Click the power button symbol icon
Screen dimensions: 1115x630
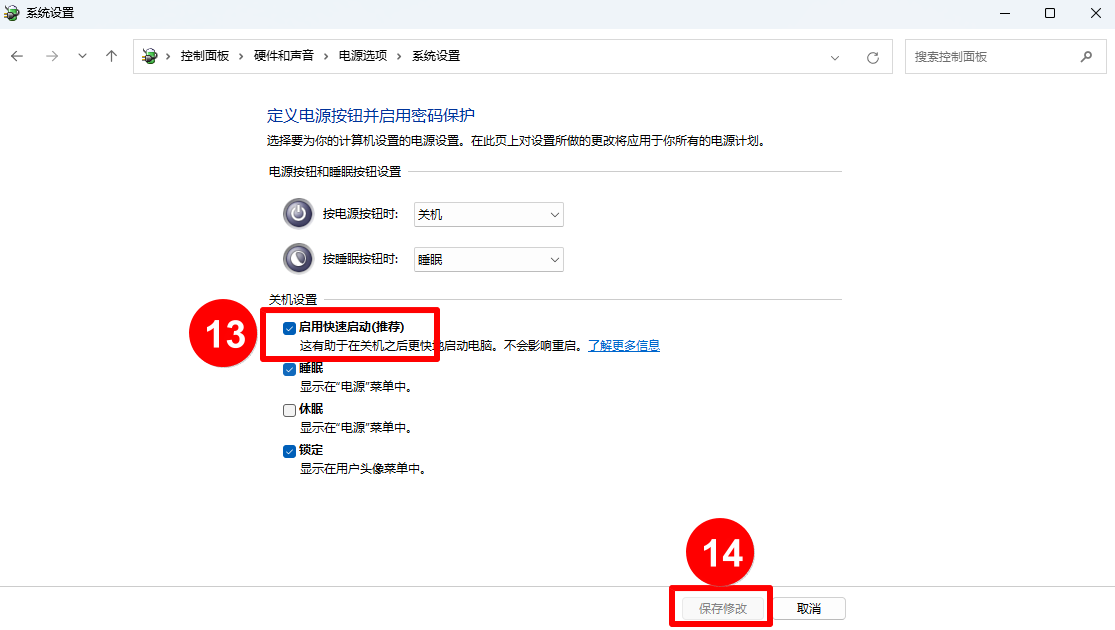[298, 213]
